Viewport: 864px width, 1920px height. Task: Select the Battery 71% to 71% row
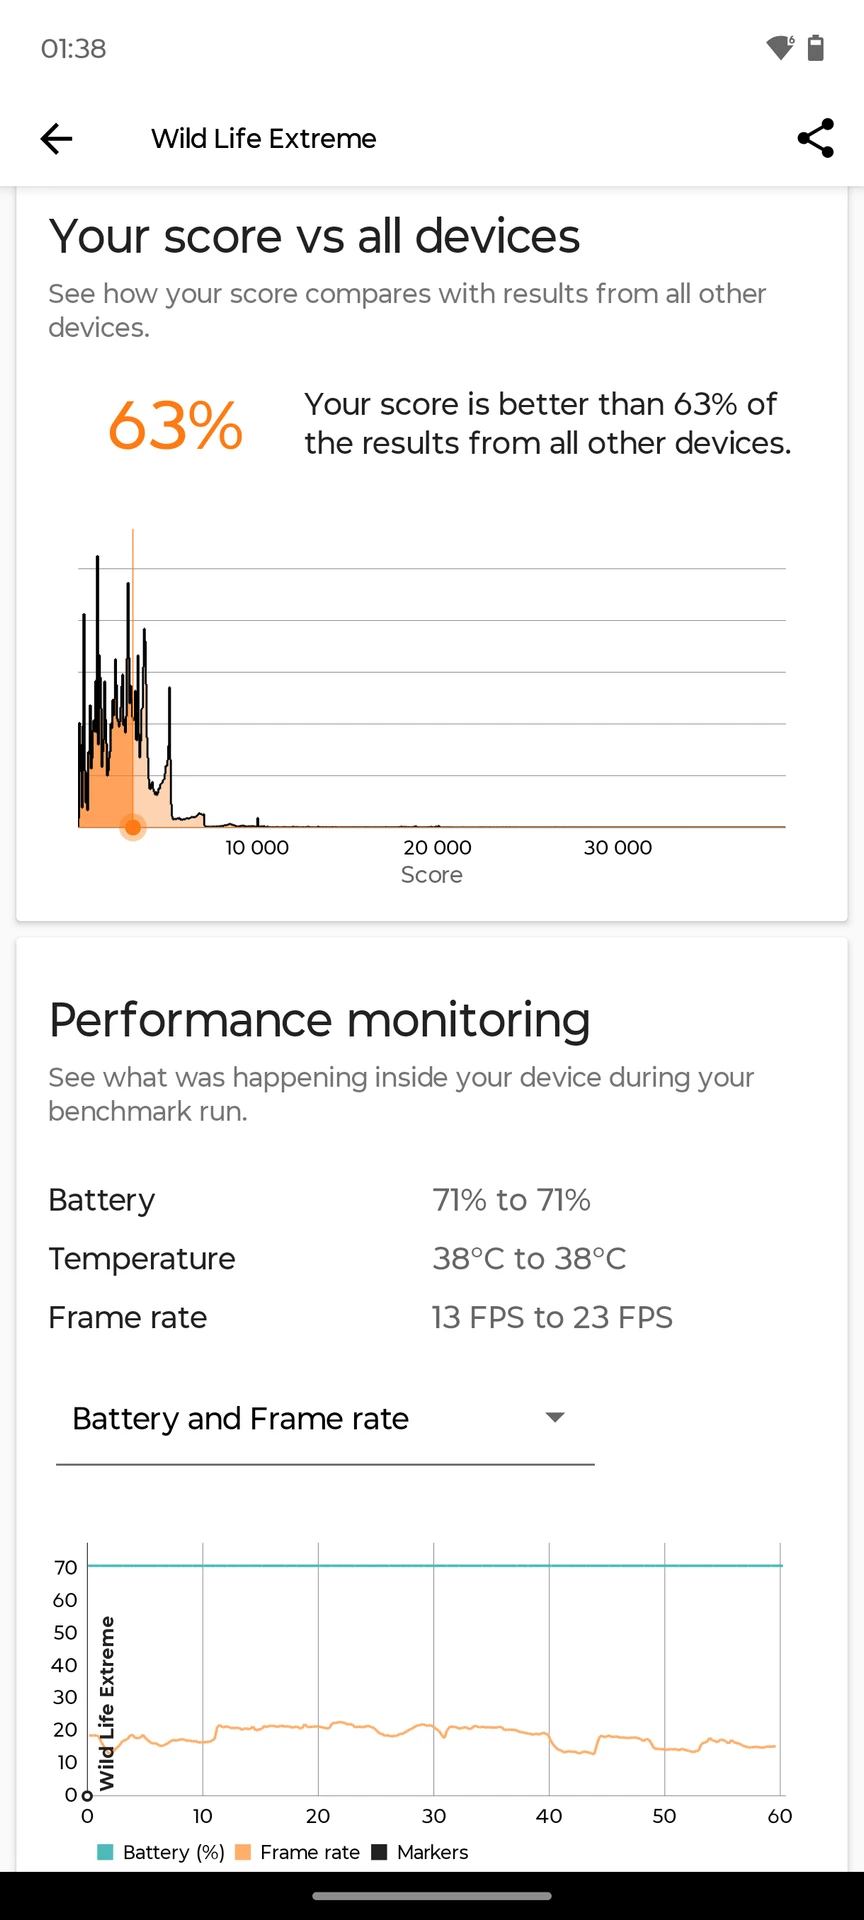point(432,1200)
